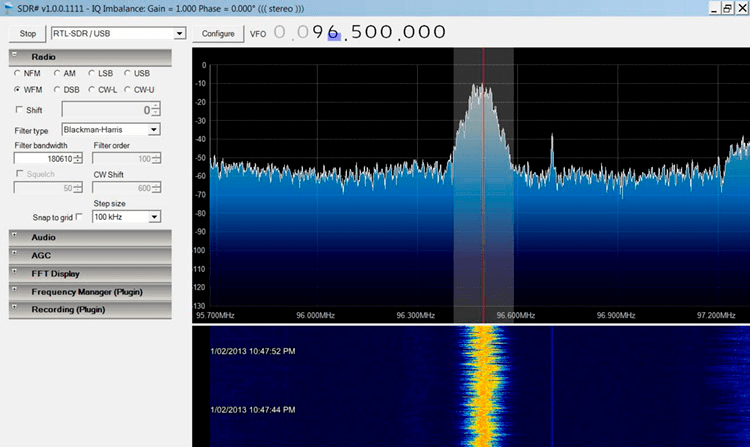Screen dimensions: 750x447
Task: Expand the AGC panel
Action: tap(14, 253)
